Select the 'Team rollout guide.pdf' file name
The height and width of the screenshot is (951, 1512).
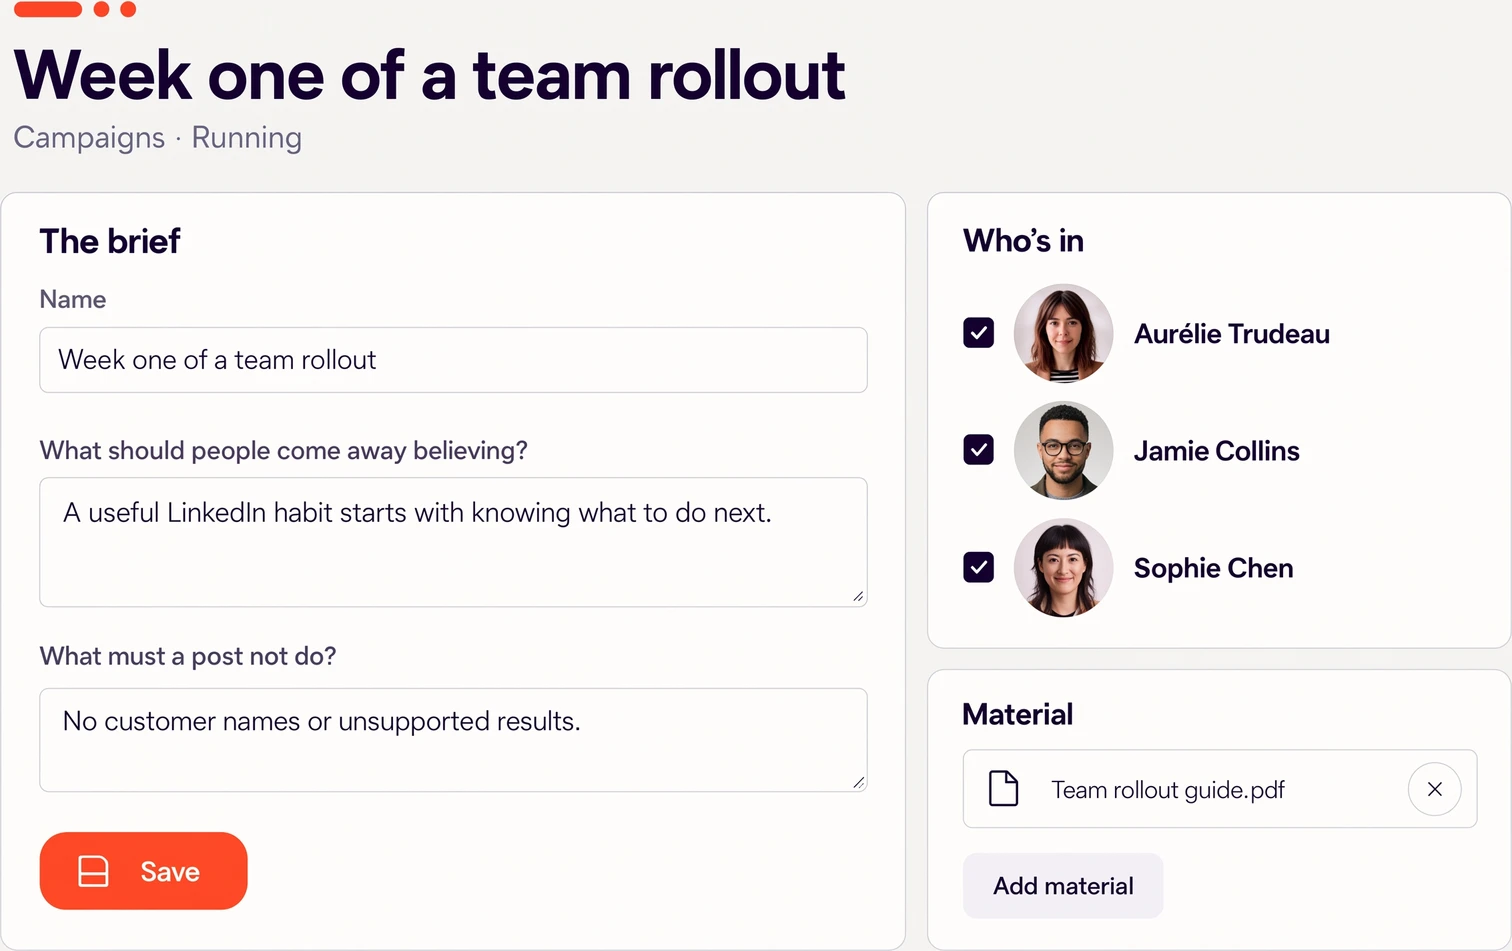click(1168, 790)
